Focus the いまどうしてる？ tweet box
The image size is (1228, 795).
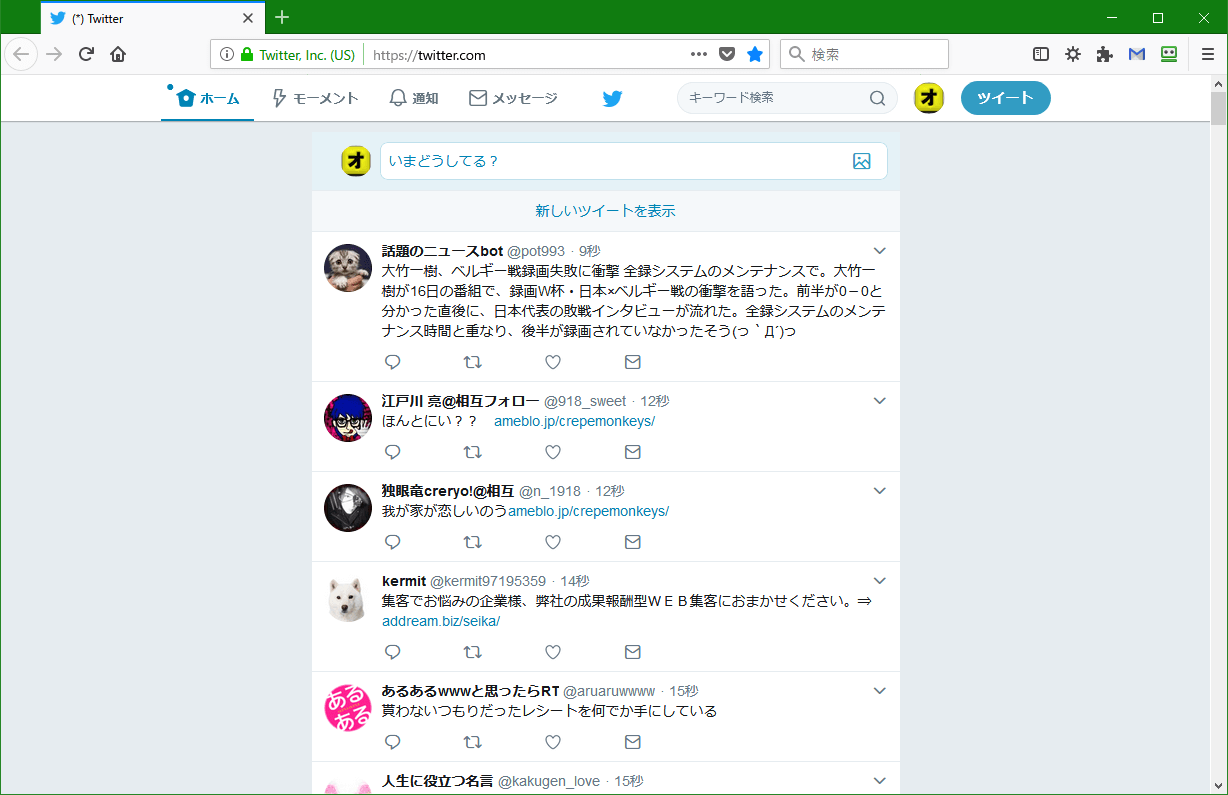pyautogui.click(x=633, y=161)
